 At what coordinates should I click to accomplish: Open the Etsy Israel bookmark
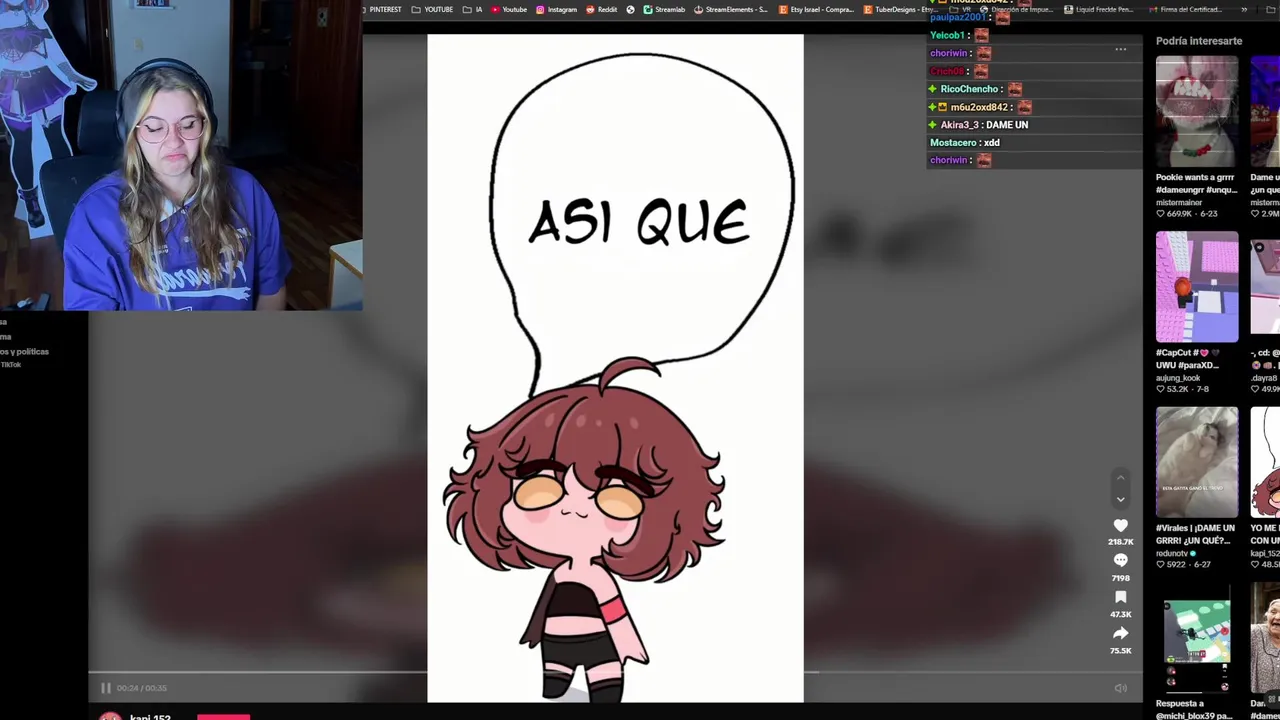(x=816, y=10)
